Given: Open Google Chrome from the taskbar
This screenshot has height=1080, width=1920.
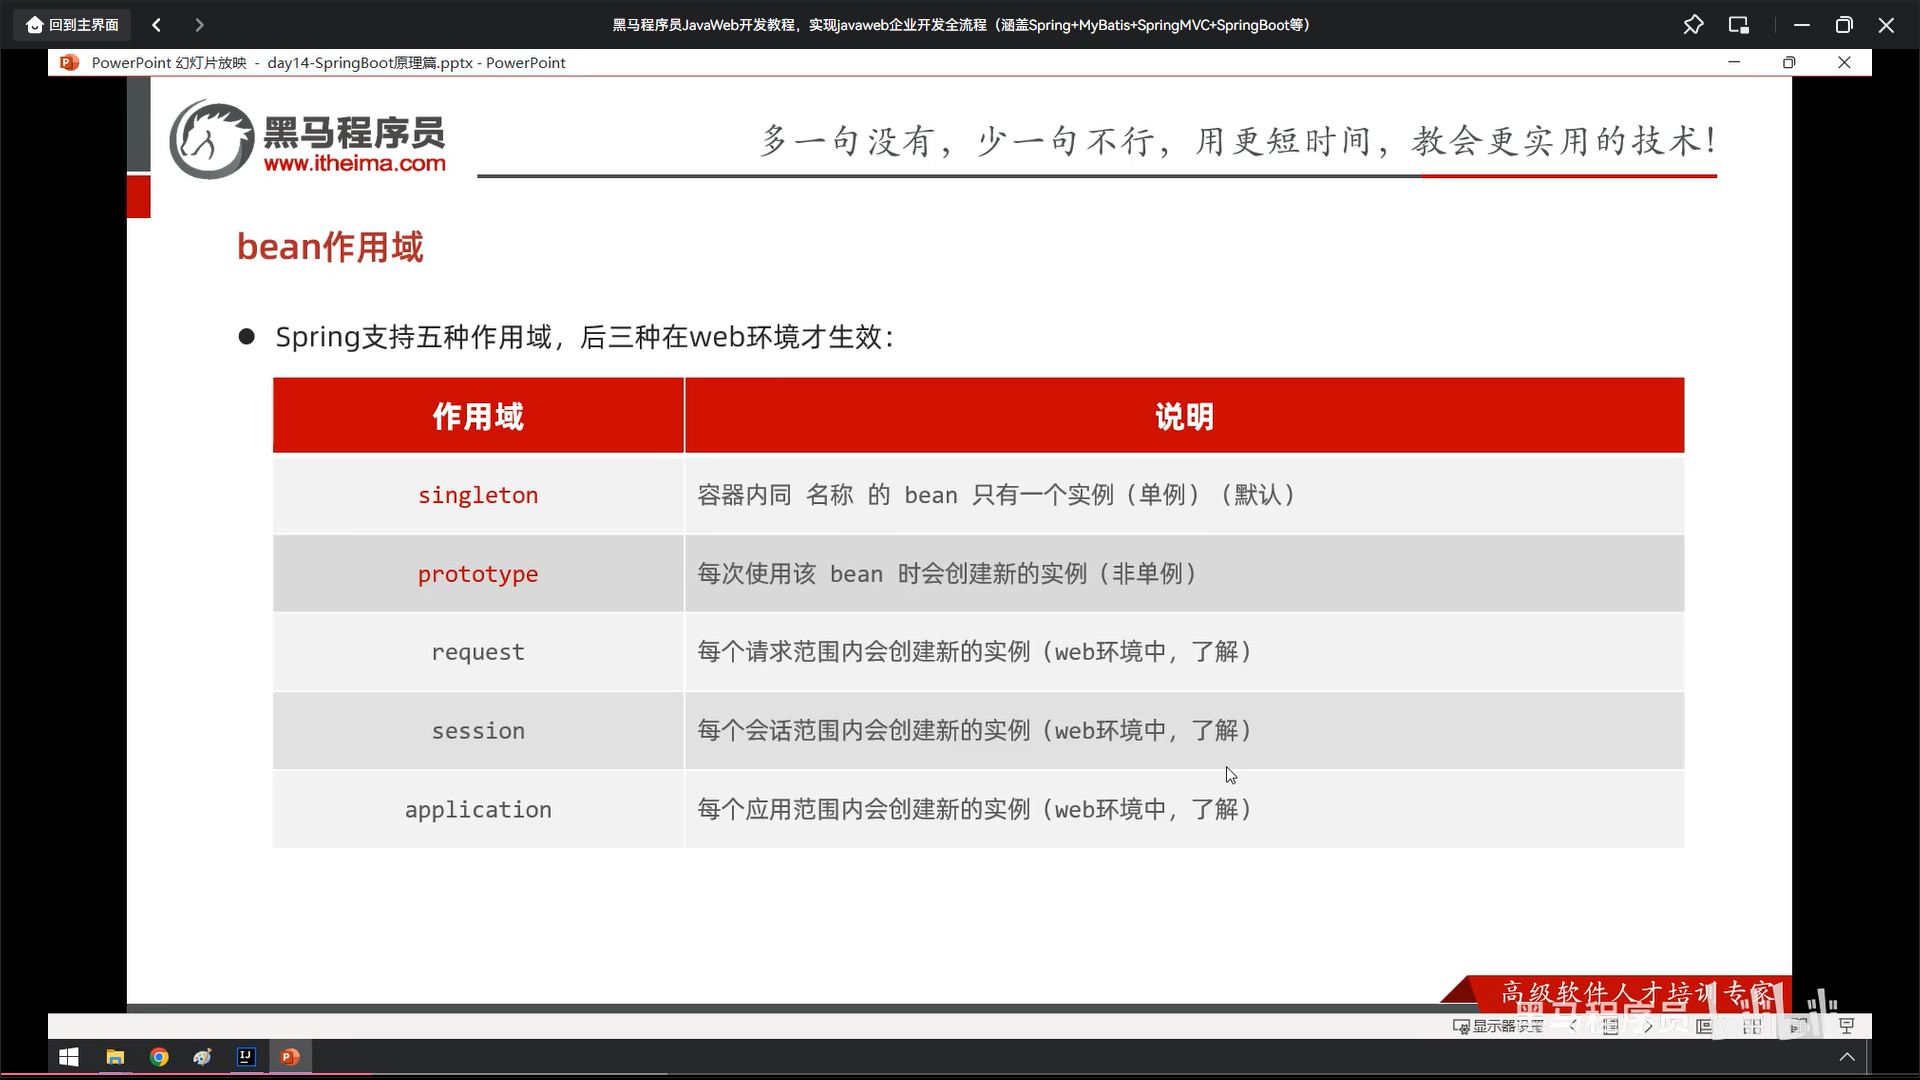Looking at the screenshot, I should click(159, 1057).
